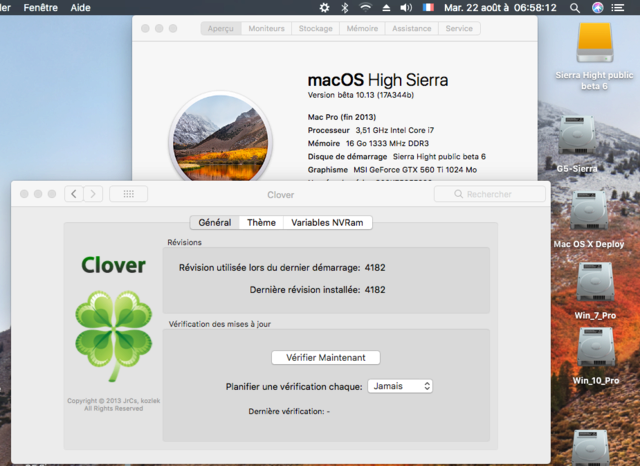
Task: Switch to Assistance tab
Action: [x=411, y=29]
